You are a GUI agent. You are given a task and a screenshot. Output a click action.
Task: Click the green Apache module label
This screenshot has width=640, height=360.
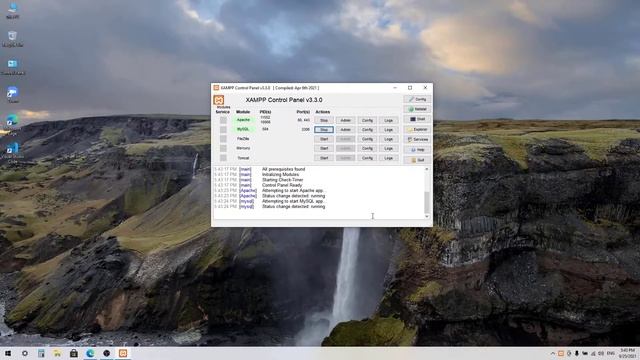243,120
